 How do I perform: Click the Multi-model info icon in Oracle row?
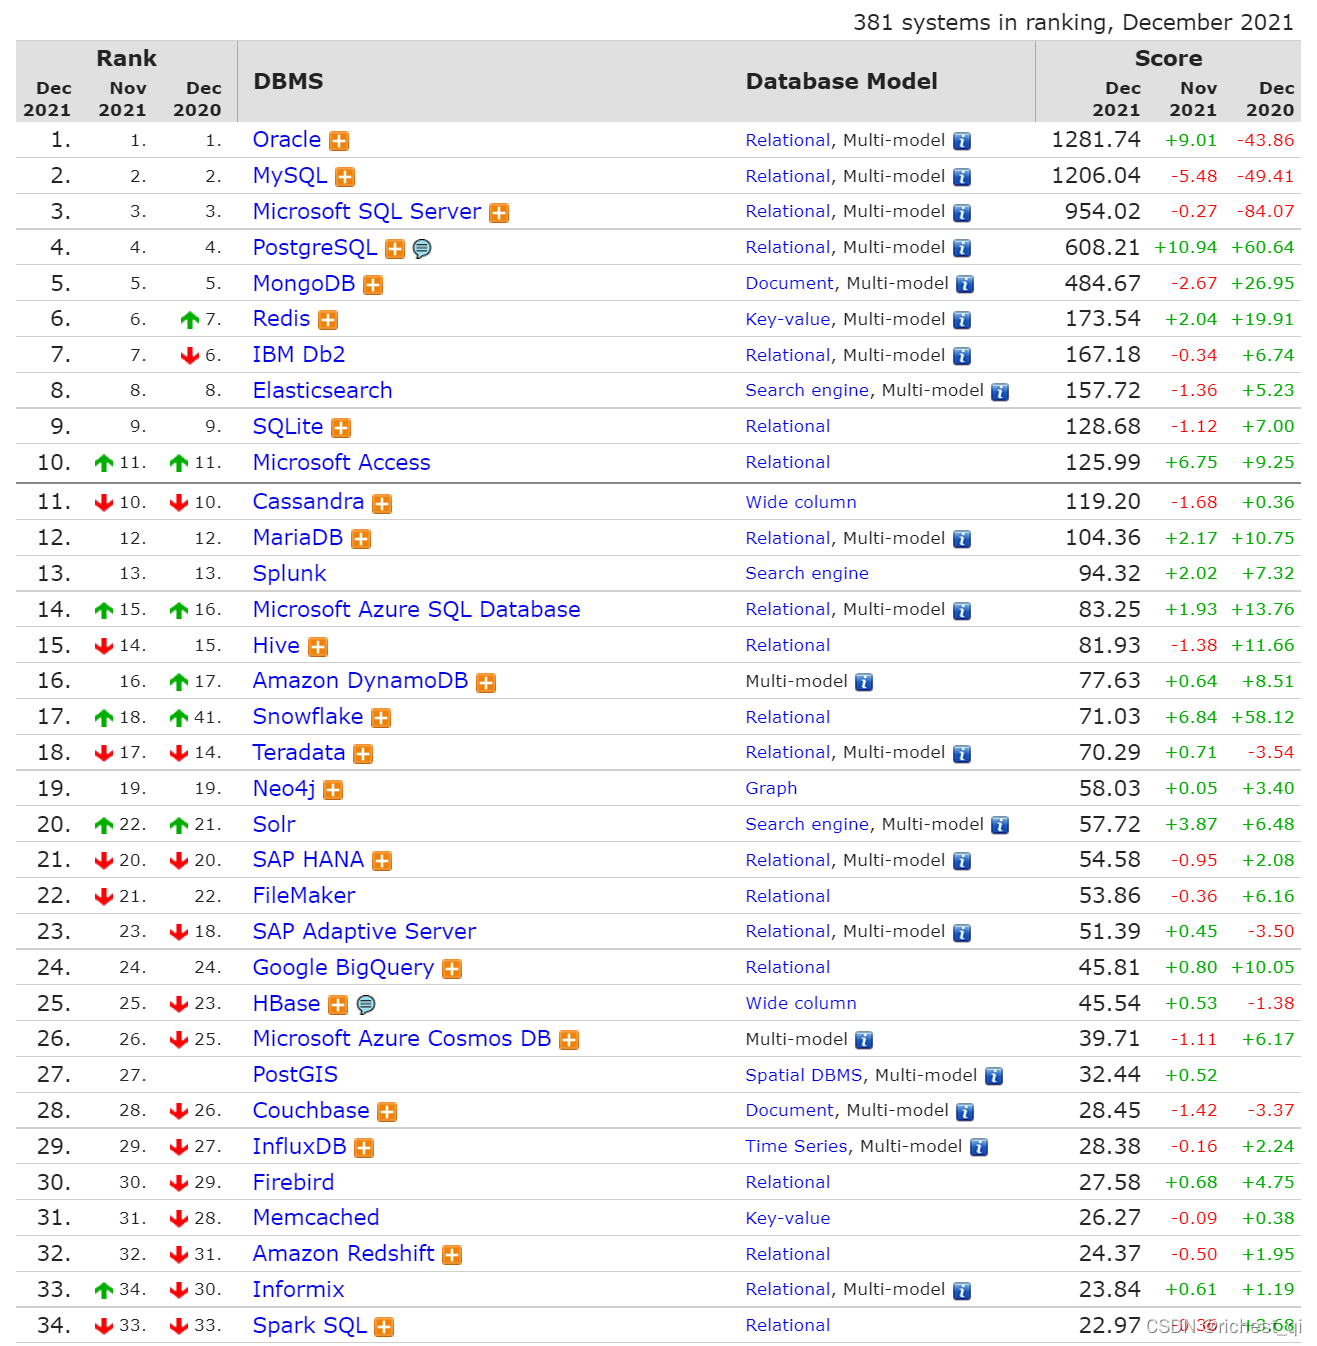pos(962,141)
